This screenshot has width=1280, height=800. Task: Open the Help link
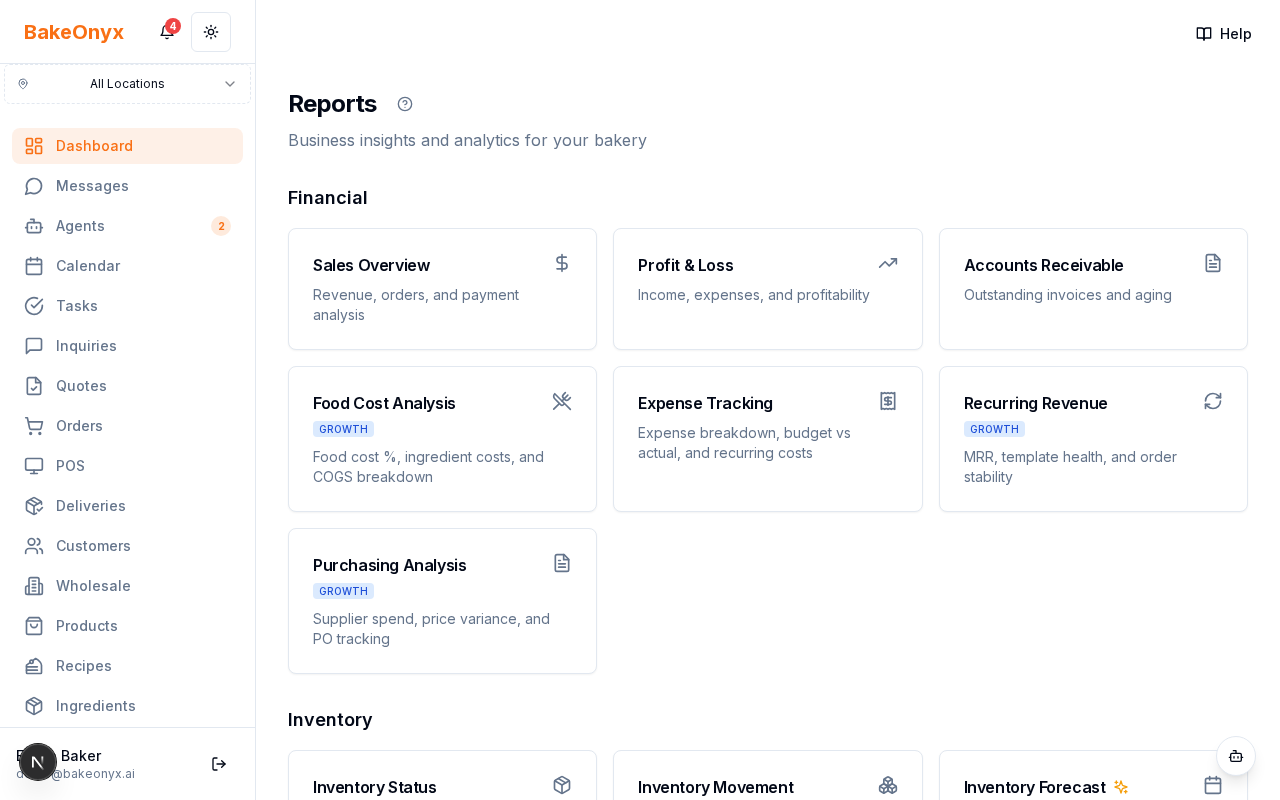pyautogui.click(x=1223, y=33)
